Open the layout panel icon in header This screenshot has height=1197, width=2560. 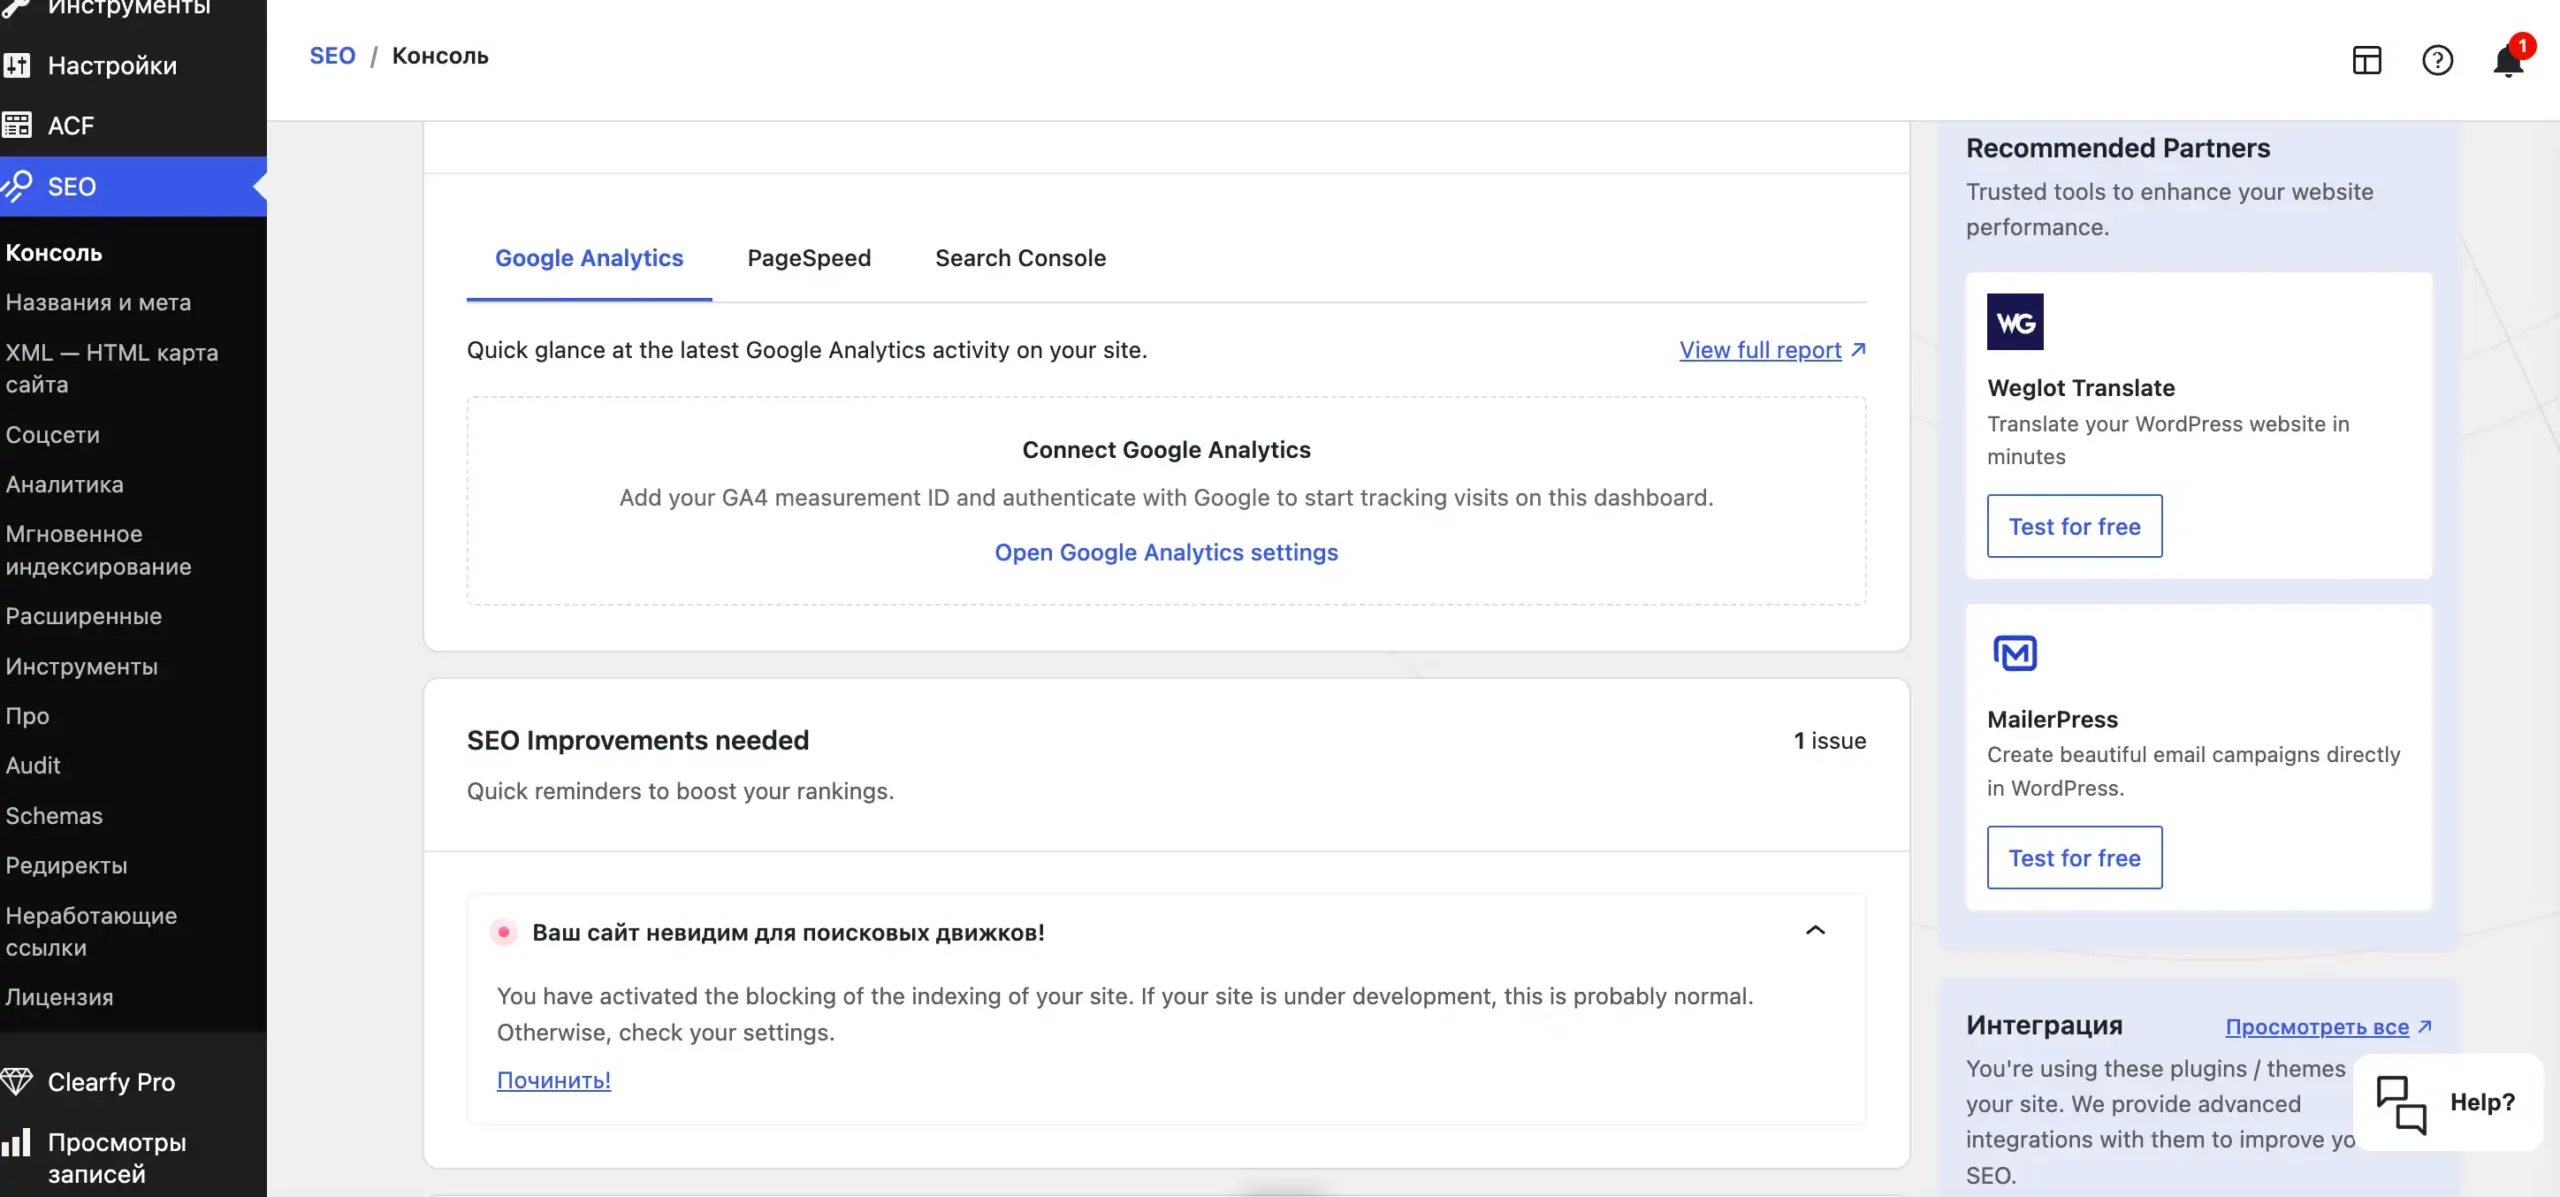coord(2367,61)
